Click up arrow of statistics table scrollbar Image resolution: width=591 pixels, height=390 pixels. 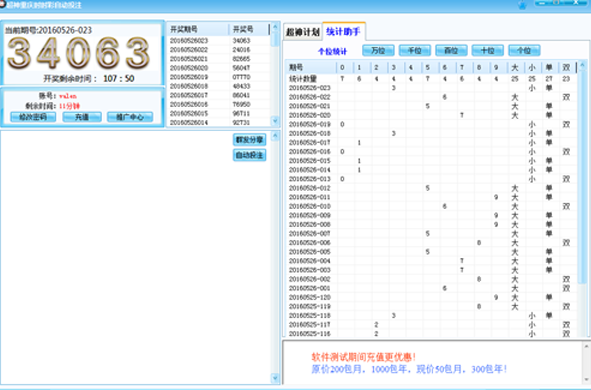click(x=582, y=65)
